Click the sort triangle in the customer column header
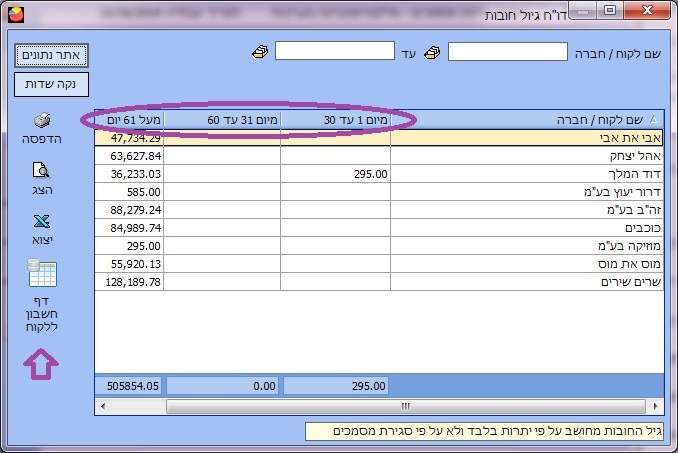The height and width of the screenshot is (453, 678). click(x=653, y=119)
